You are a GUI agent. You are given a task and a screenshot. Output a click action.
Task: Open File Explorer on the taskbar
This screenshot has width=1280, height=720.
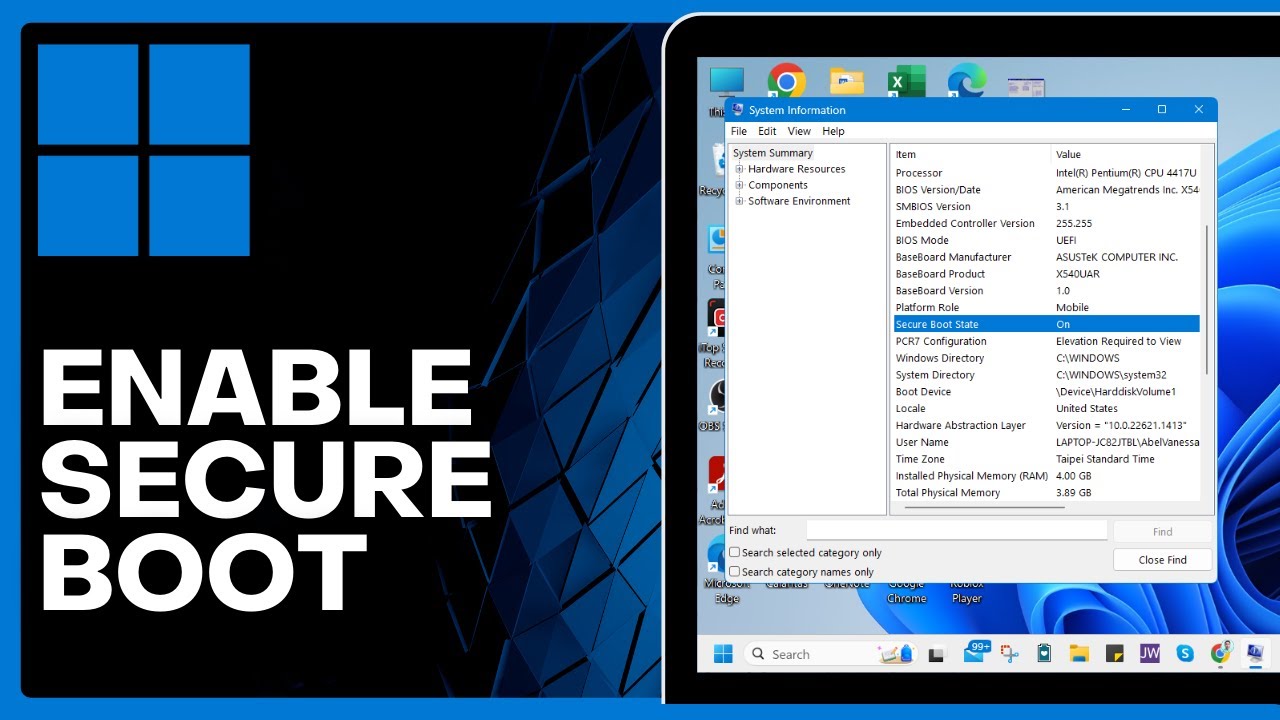click(x=1079, y=653)
